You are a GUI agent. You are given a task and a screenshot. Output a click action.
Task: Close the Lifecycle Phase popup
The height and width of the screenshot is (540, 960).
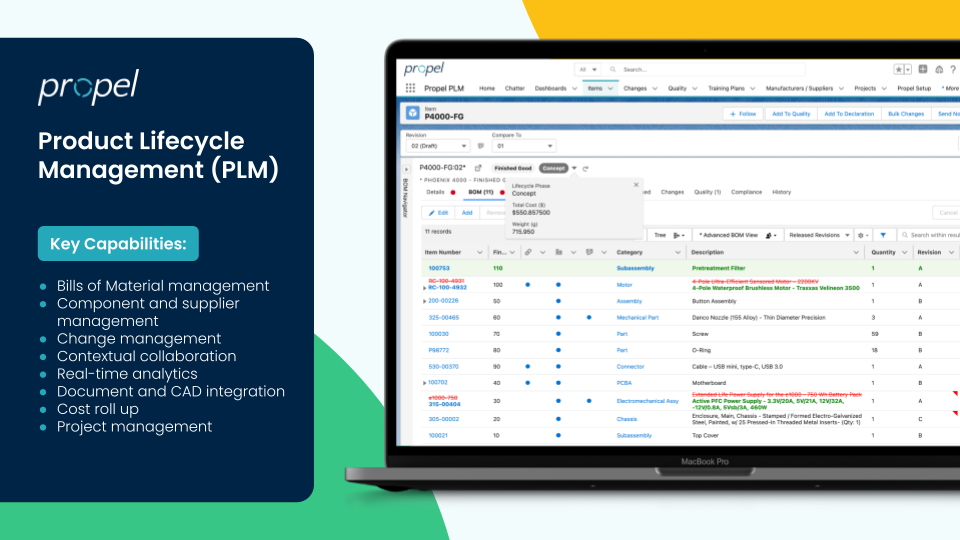point(636,184)
